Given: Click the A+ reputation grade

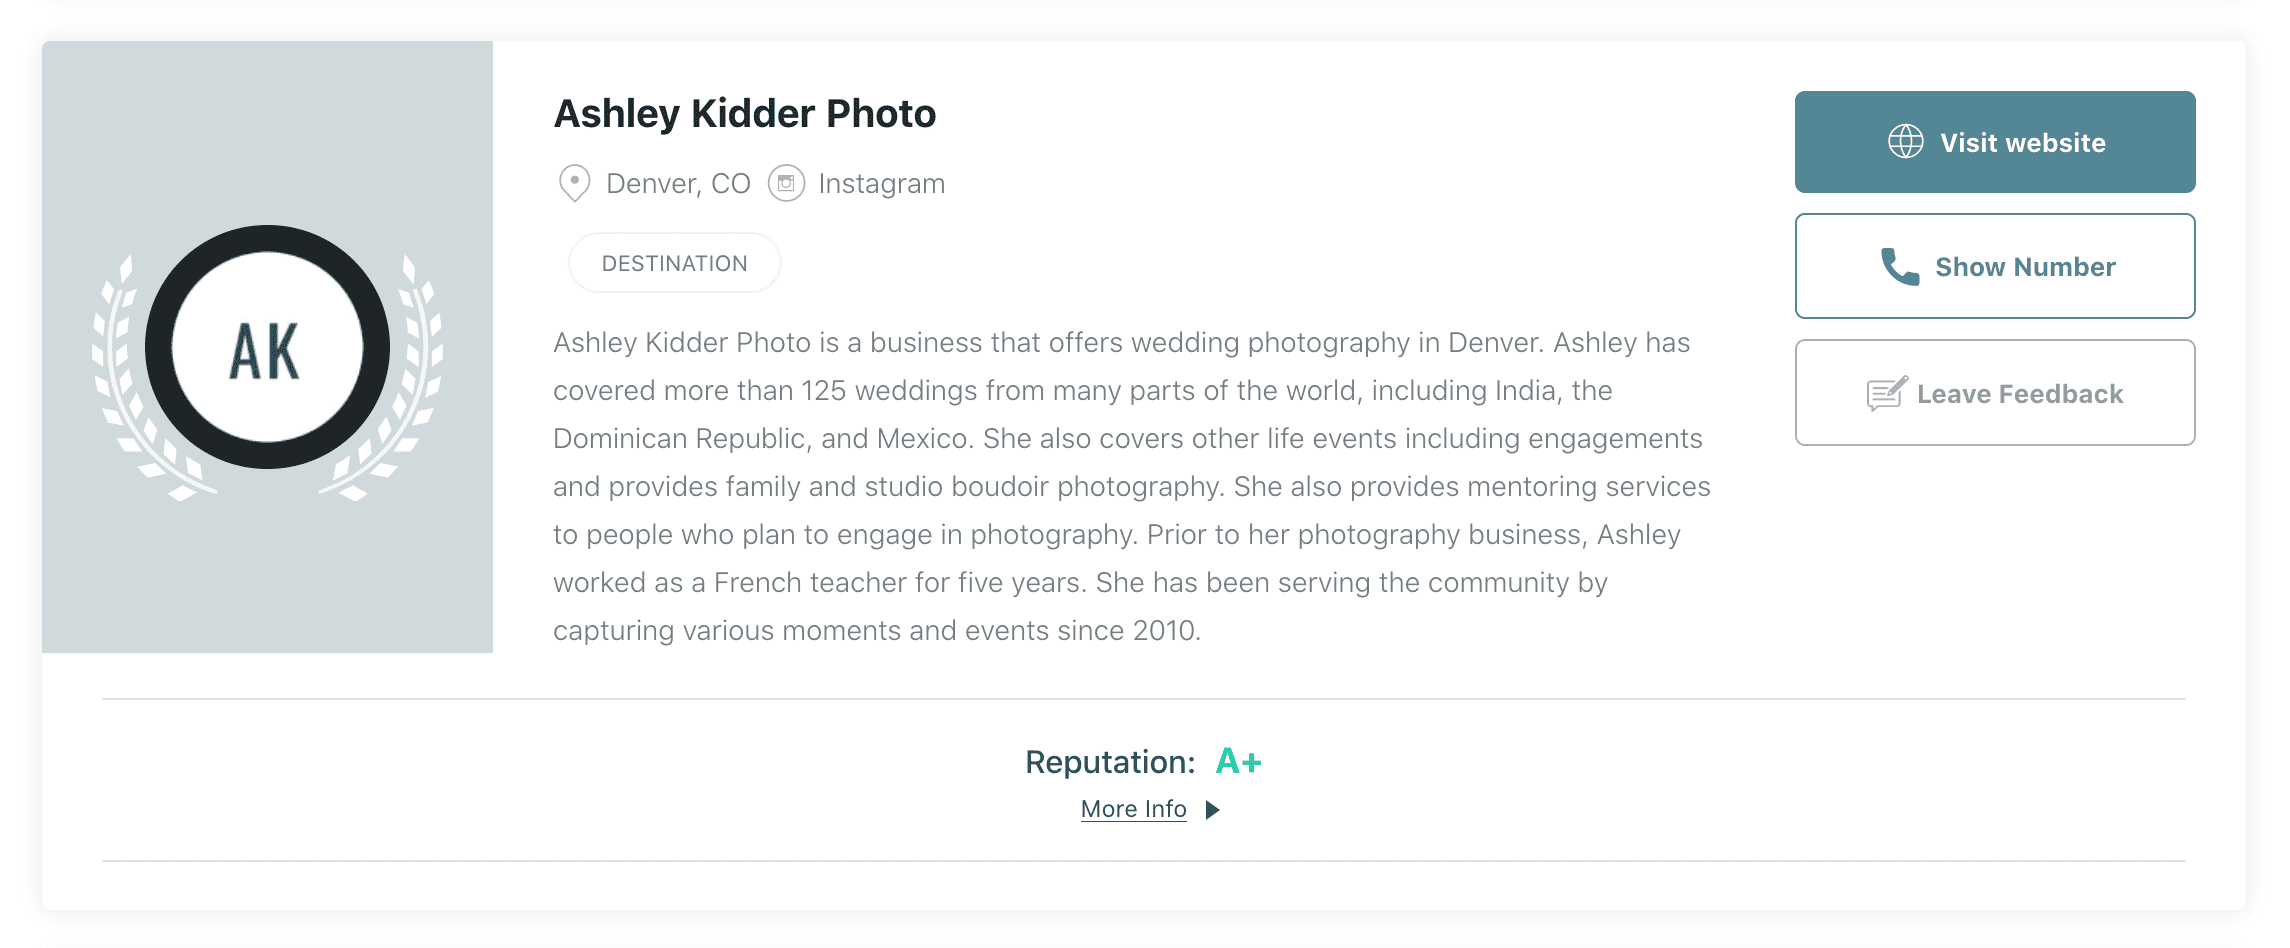Looking at the screenshot, I should (x=1238, y=762).
